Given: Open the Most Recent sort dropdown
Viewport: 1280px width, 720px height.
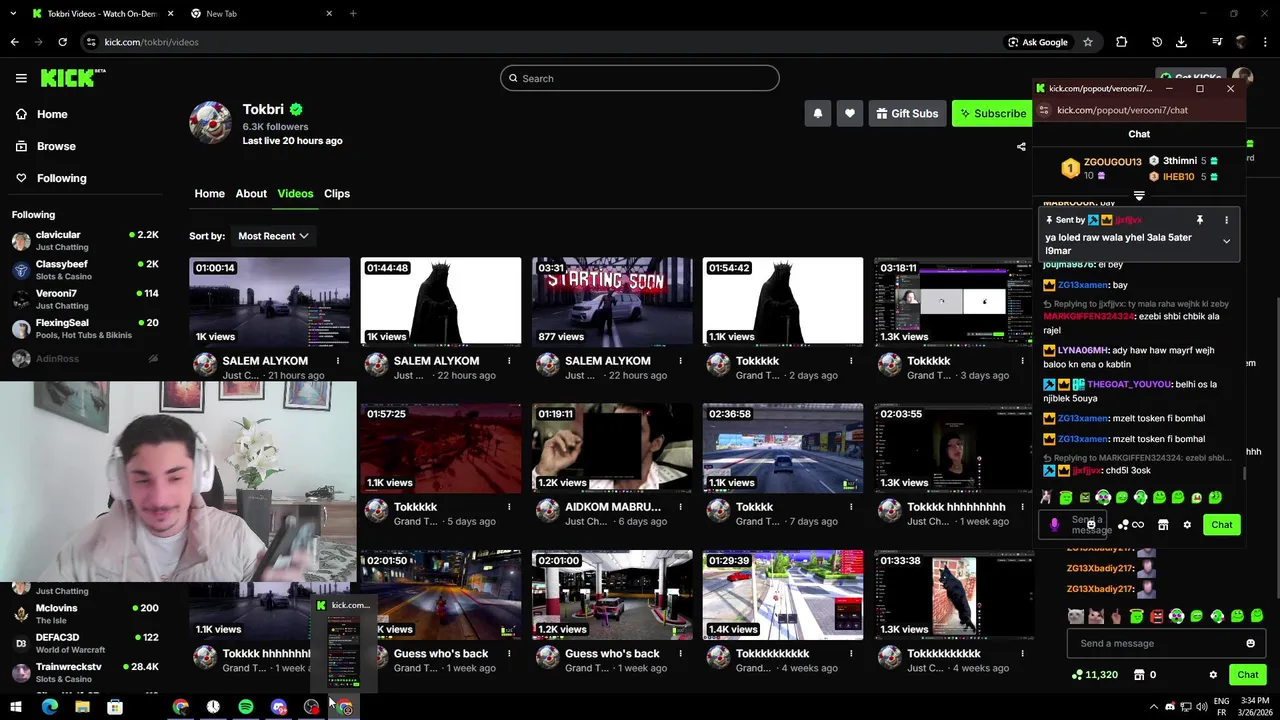Looking at the screenshot, I should click(x=273, y=236).
